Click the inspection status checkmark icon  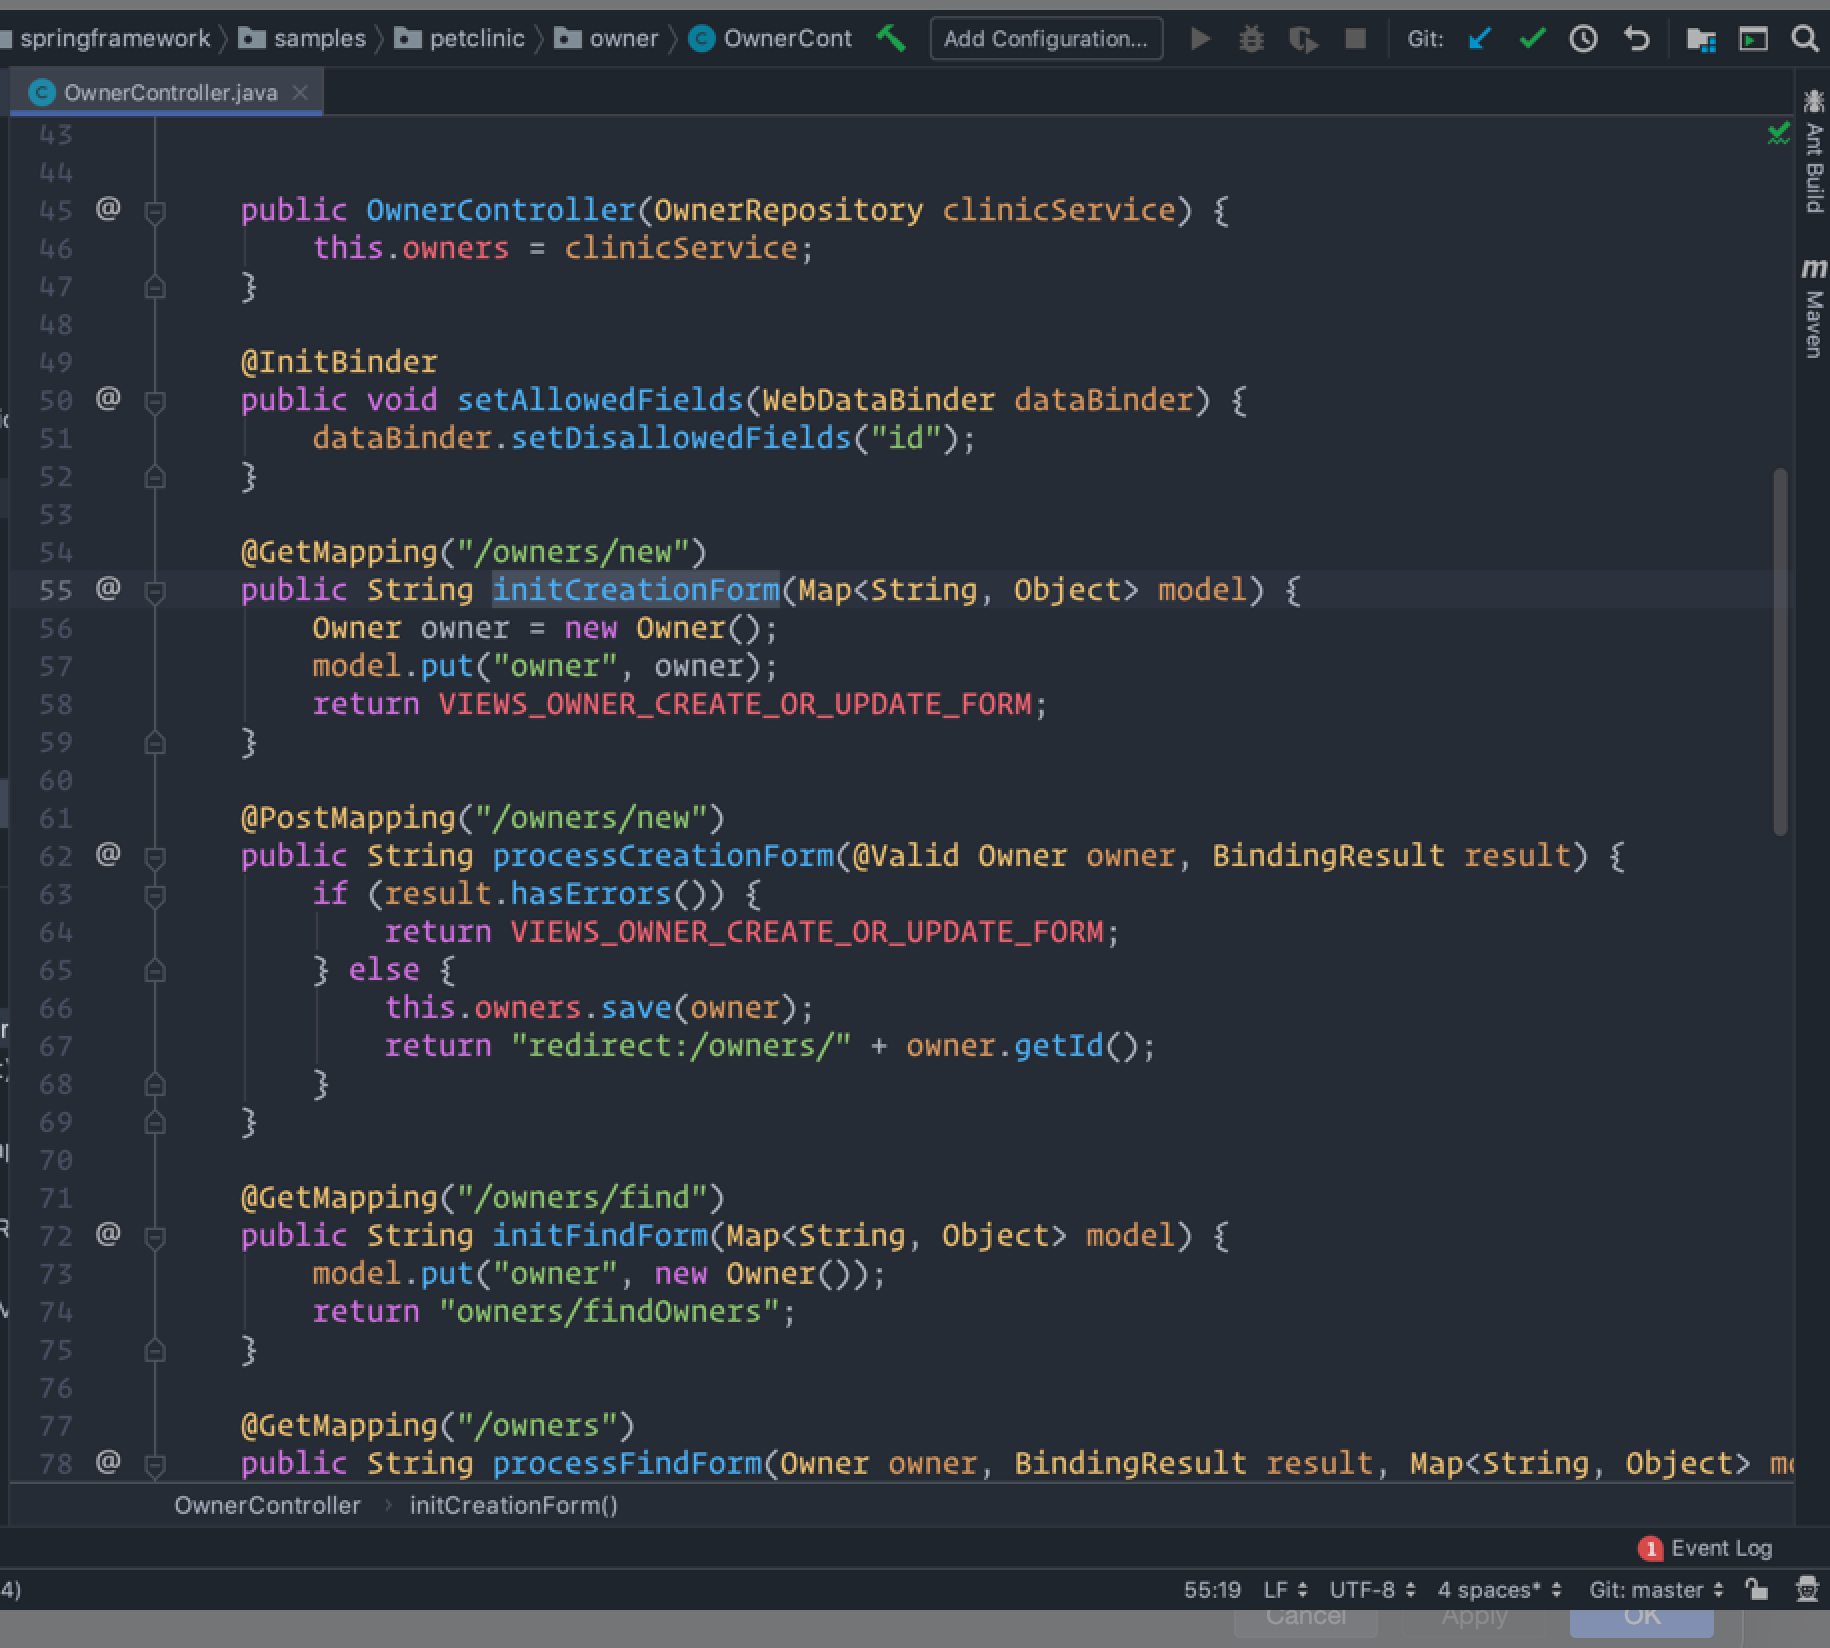point(1778,133)
